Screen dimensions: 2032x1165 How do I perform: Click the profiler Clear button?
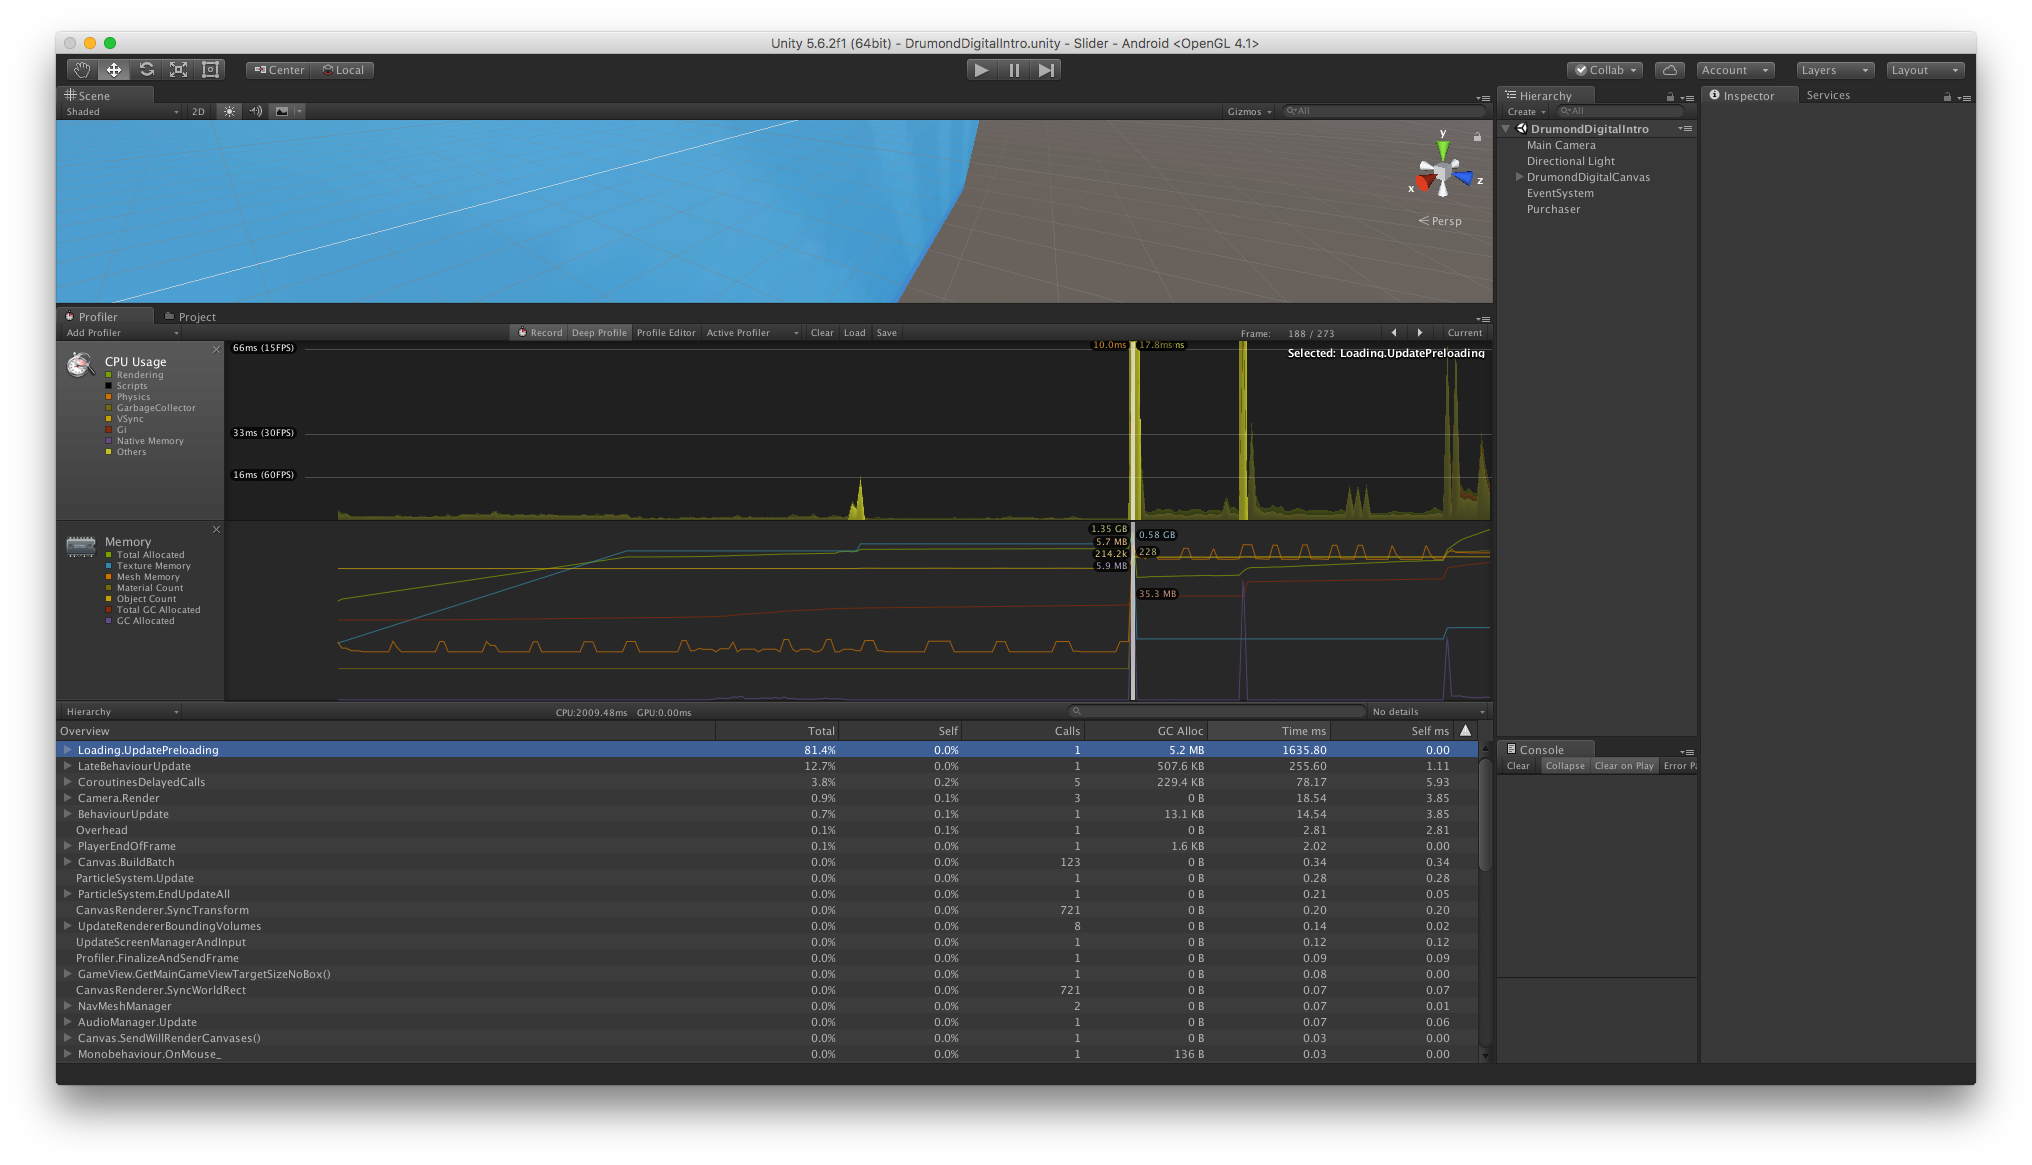click(822, 333)
